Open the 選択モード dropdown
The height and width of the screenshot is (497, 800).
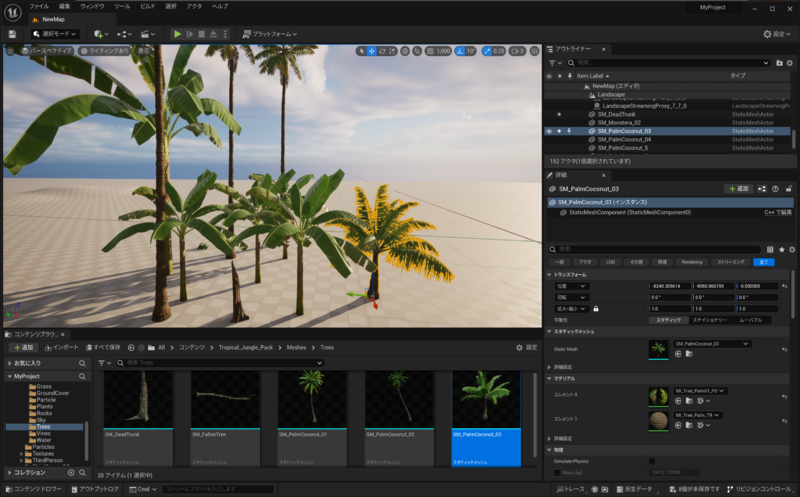(x=53, y=34)
